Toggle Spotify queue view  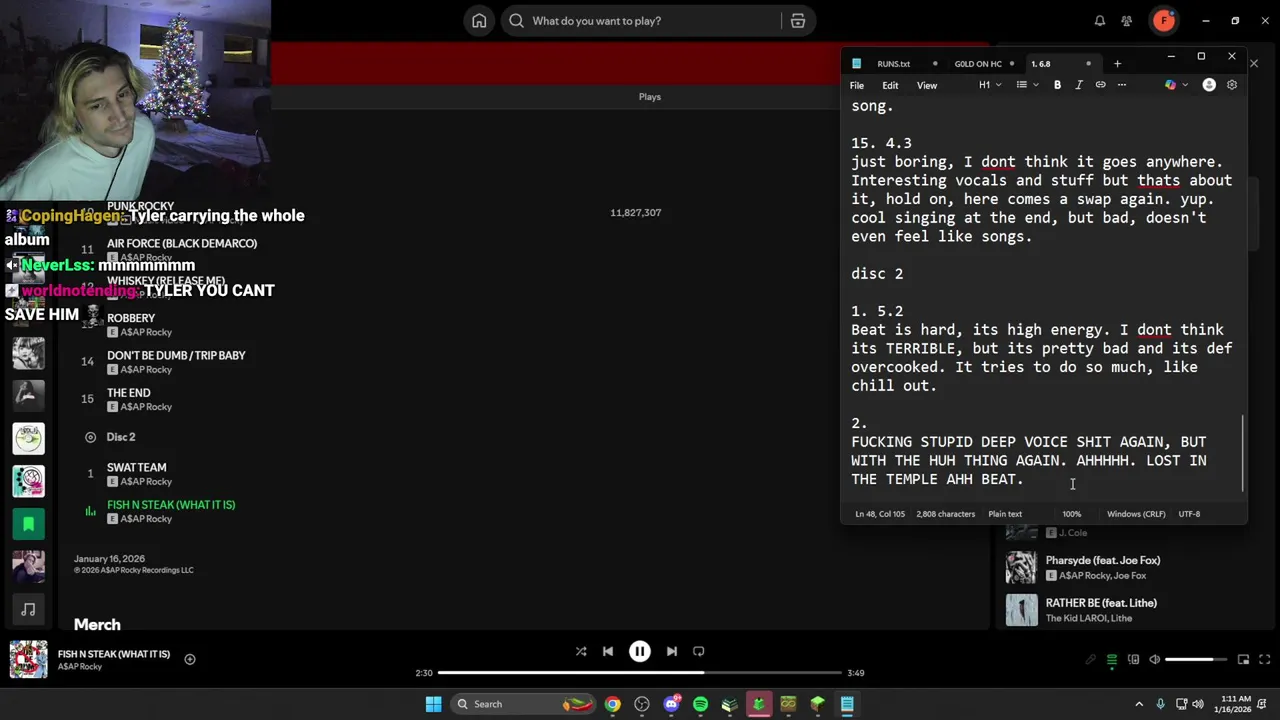coord(1112,660)
